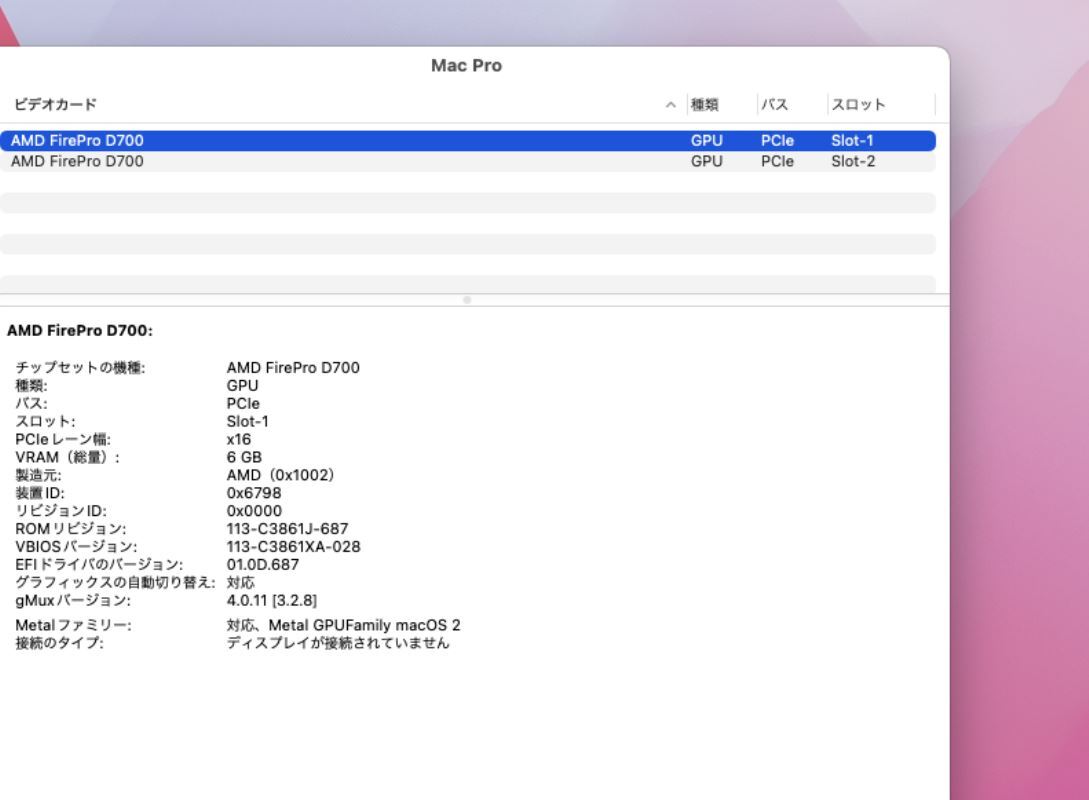The image size is (1089, 800).
Task: Select the AMD FirePro D700 Slot-1 row
Action: 467,140
